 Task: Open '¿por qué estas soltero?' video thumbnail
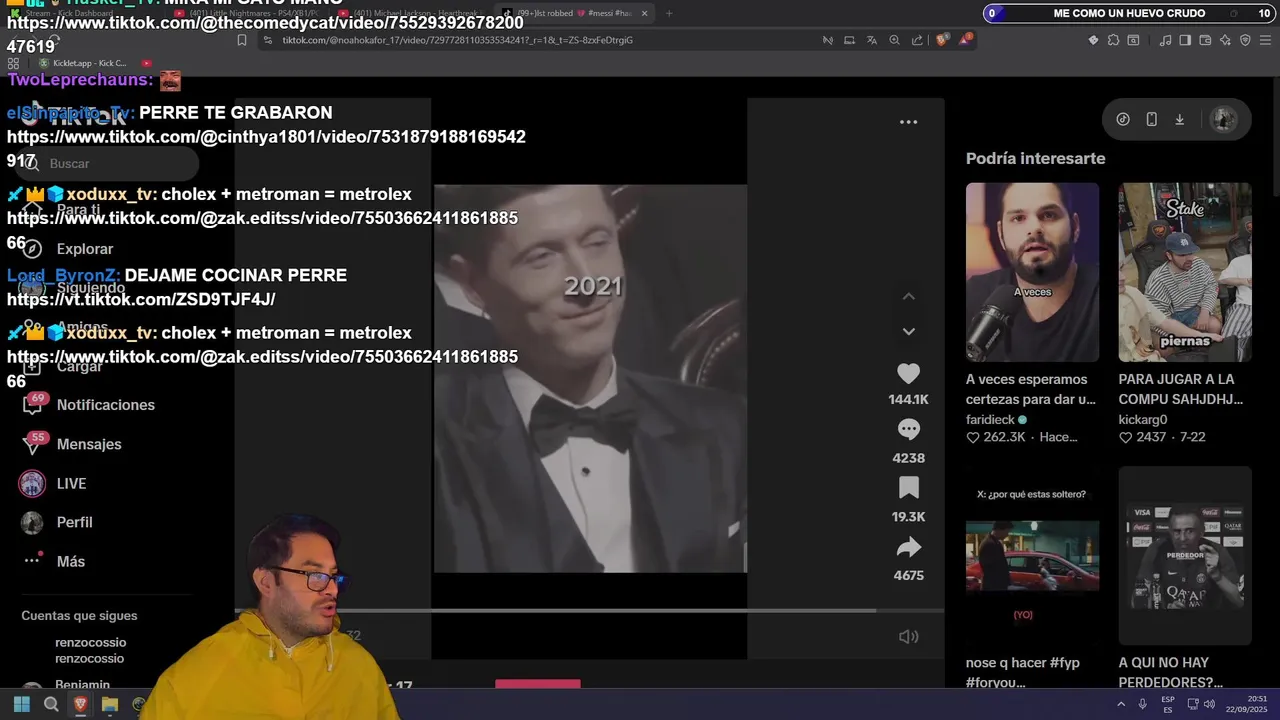click(x=1032, y=555)
